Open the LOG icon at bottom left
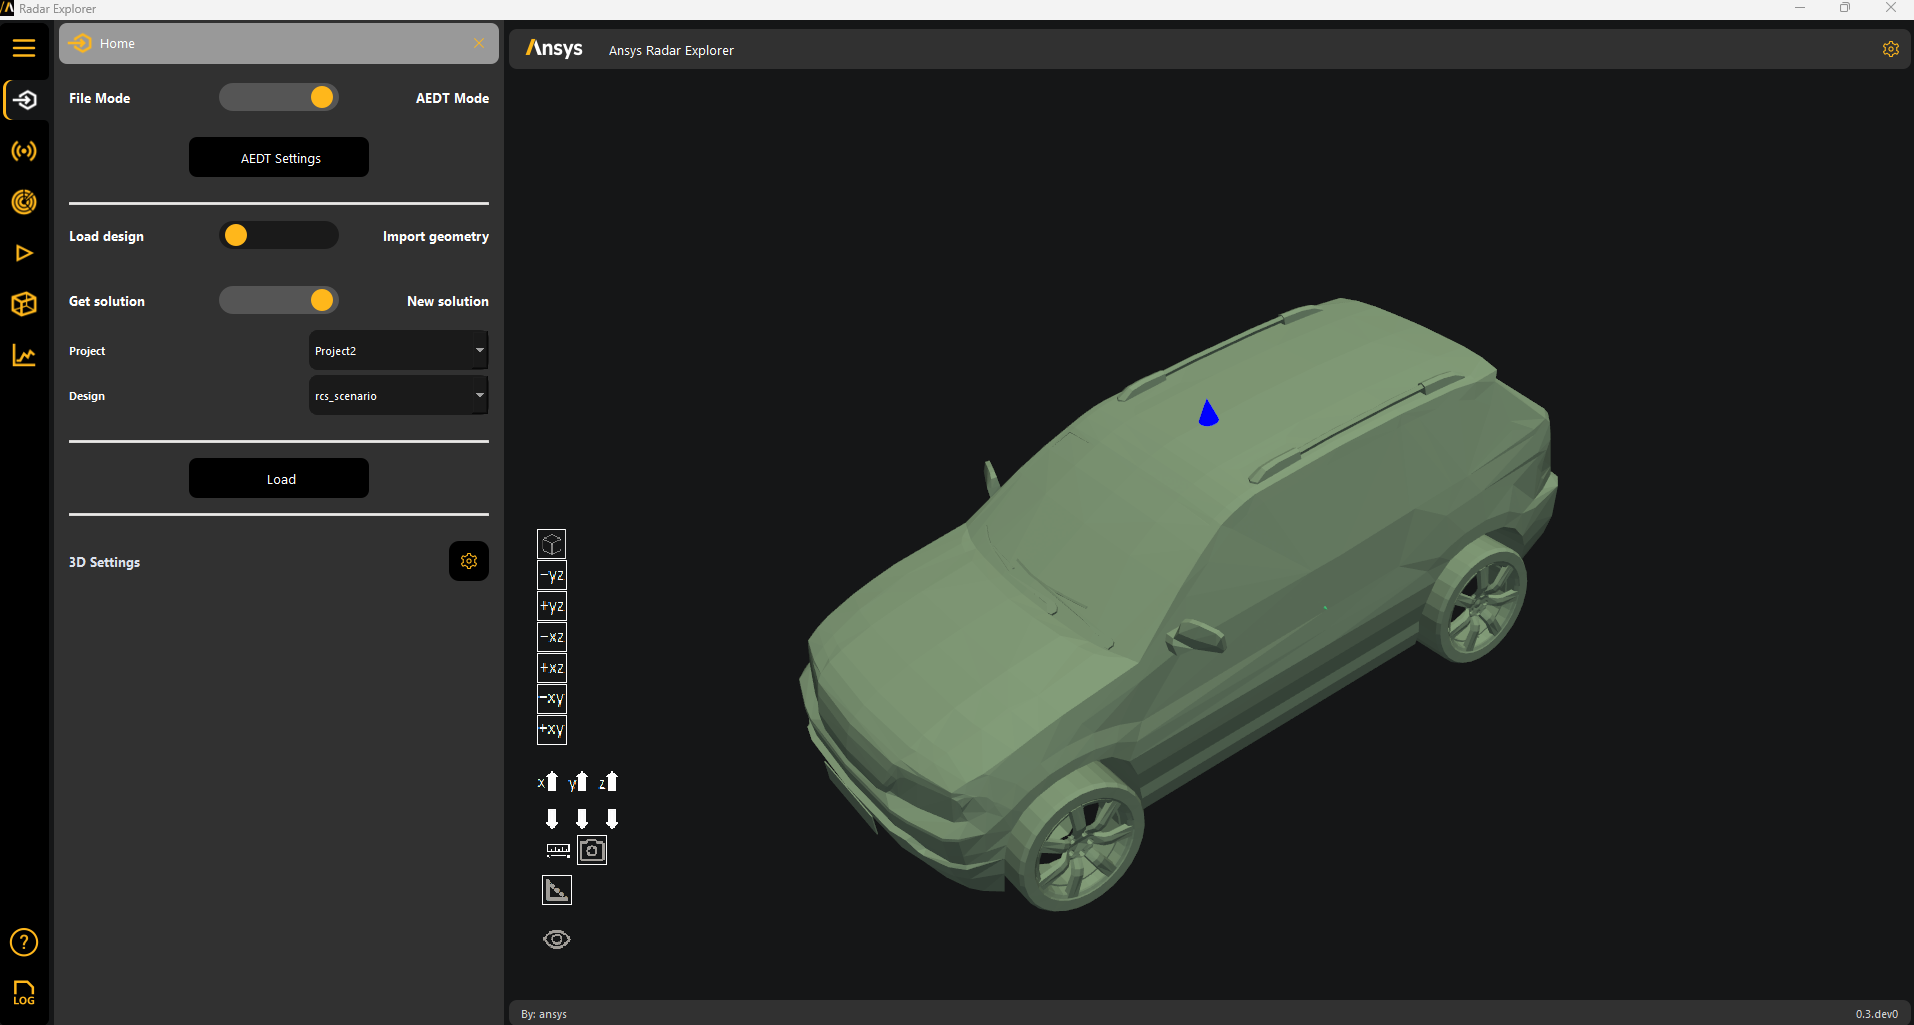 pyautogui.click(x=24, y=992)
